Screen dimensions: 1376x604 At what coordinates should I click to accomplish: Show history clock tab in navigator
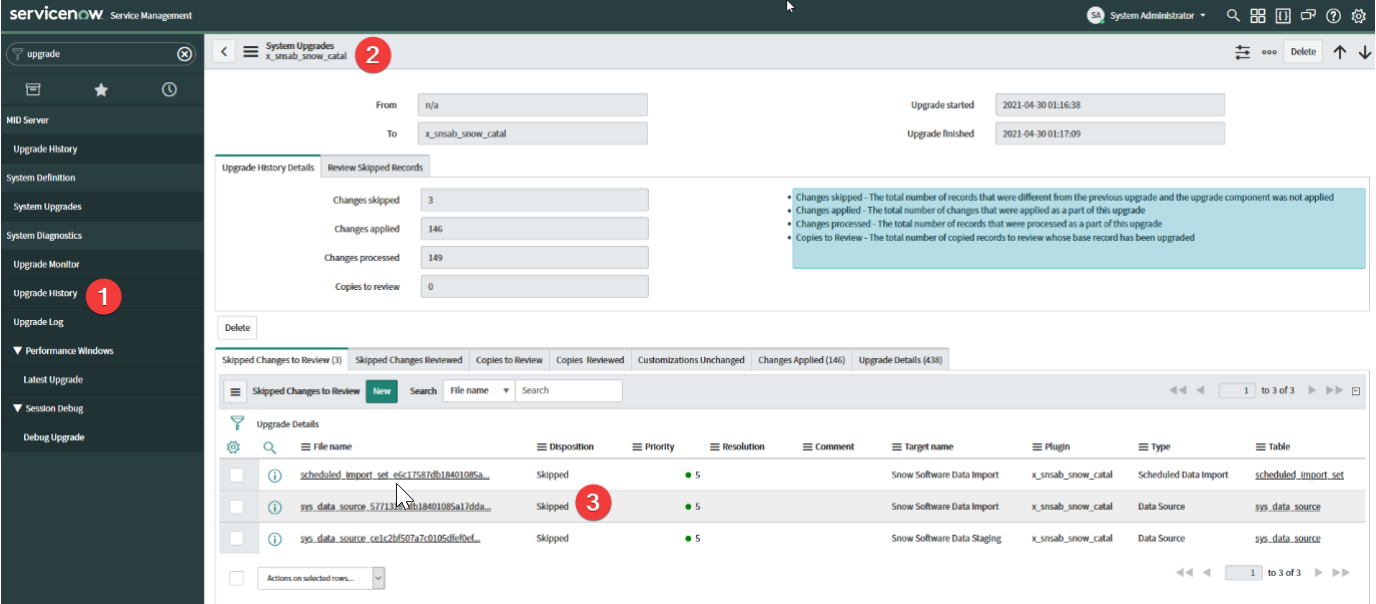click(169, 89)
